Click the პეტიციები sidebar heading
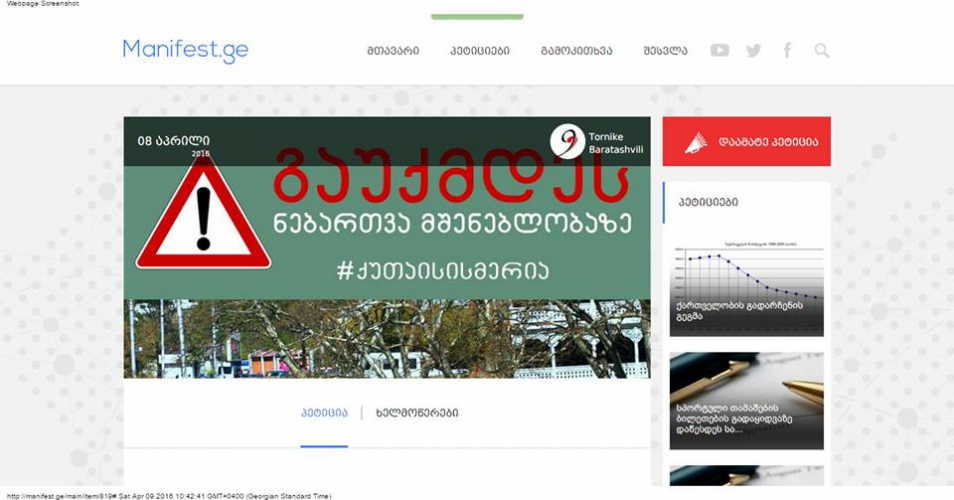 coord(708,203)
